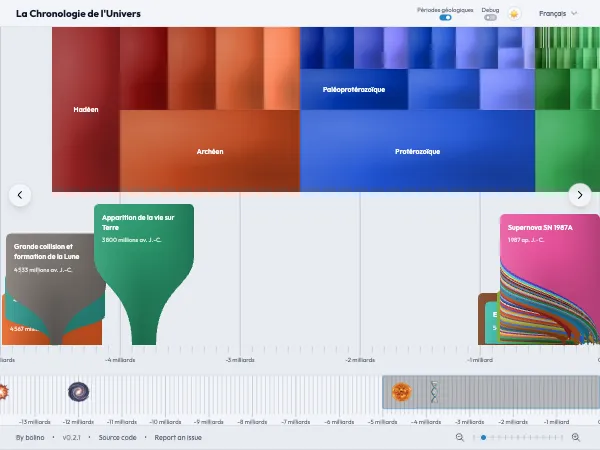Open the Hadéen period block
Viewport: 600px width, 450px height.
[86, 109]
